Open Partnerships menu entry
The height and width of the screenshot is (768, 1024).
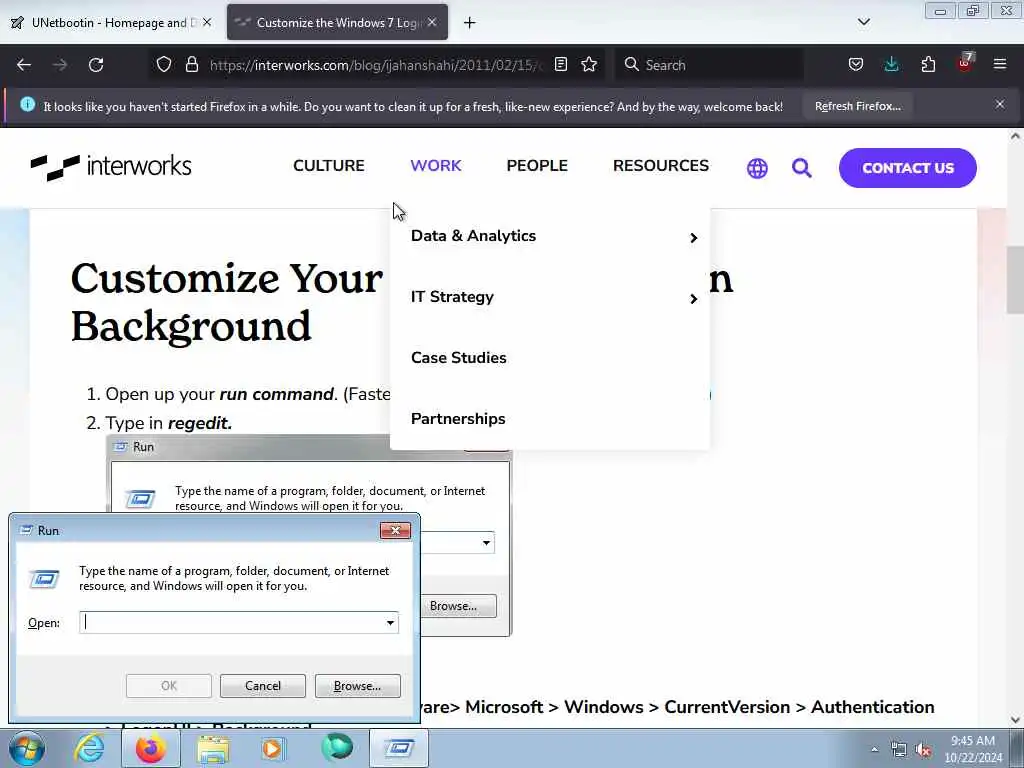(x=458, y=419)
